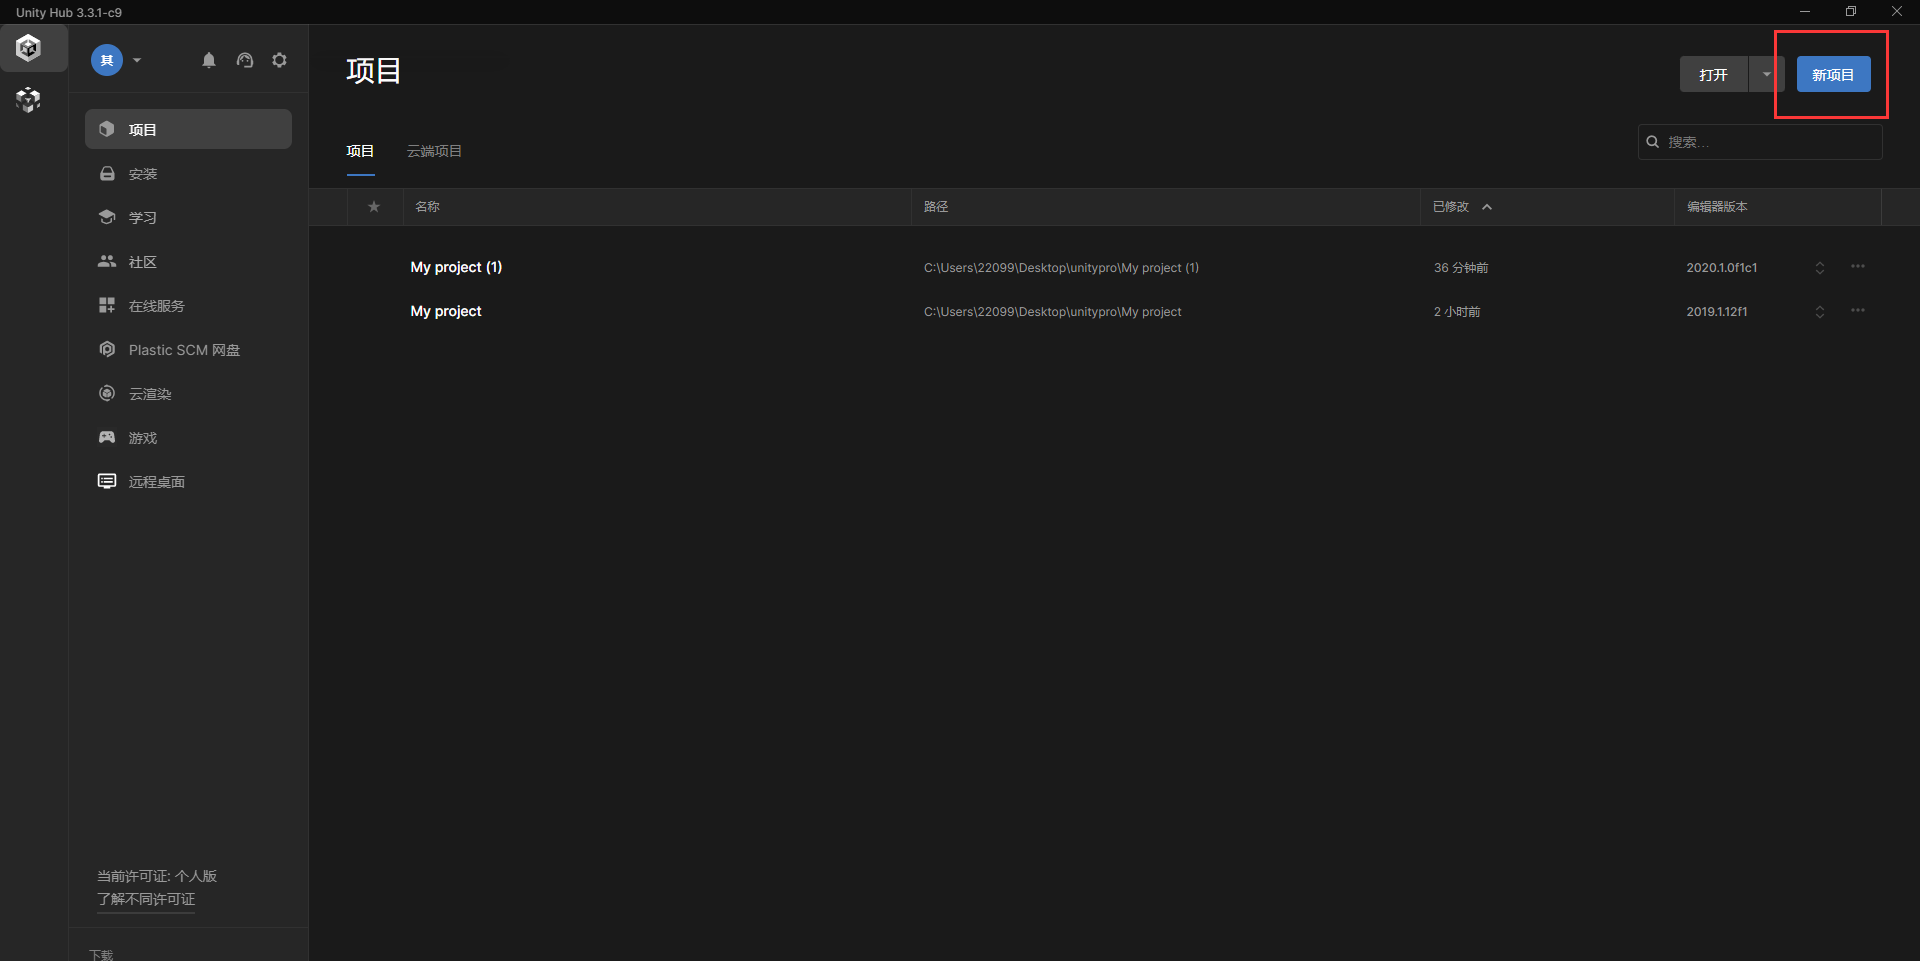Image resolution: width=1920 pixels, height=961 pixels.
Task: Change editor version for My project (1)
Action: (1819, 268)
